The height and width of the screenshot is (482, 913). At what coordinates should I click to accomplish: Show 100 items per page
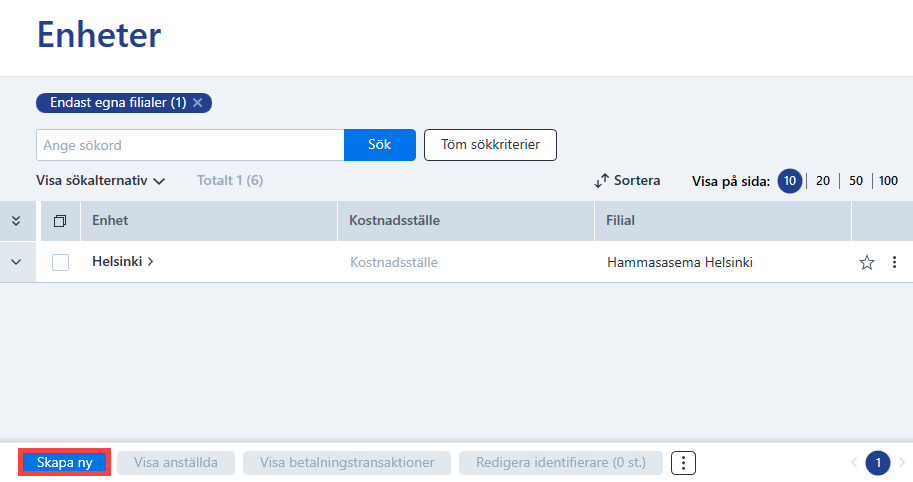pos(888,180)
